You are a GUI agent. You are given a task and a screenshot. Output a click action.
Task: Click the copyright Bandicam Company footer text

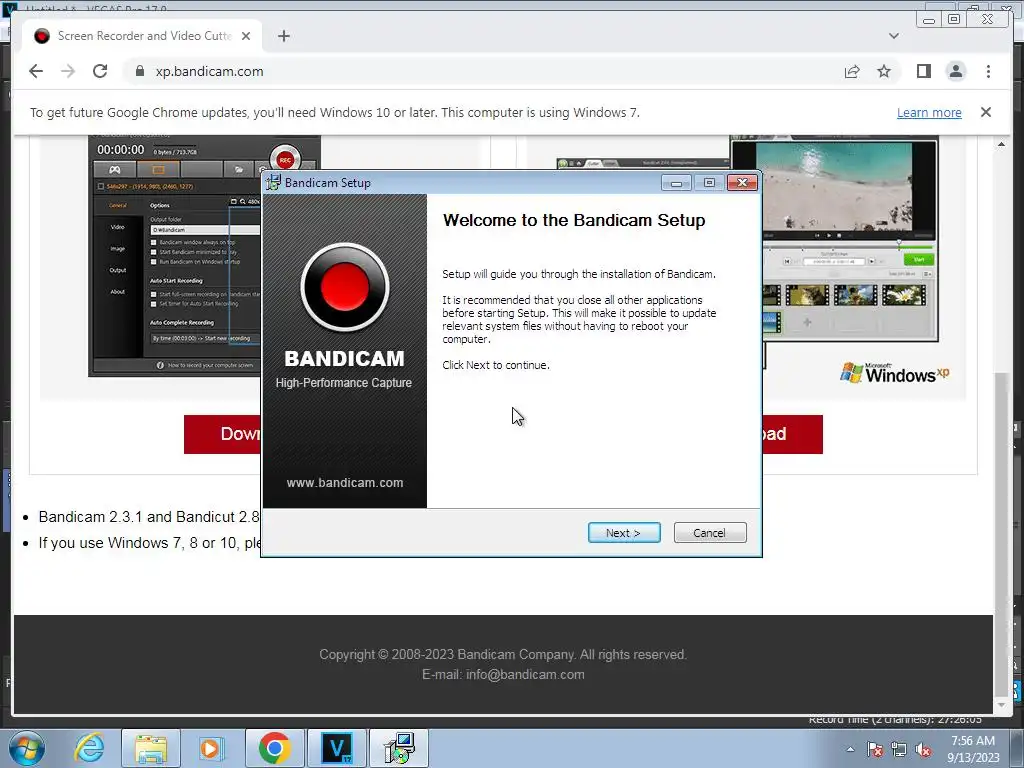tap(503, 654)
